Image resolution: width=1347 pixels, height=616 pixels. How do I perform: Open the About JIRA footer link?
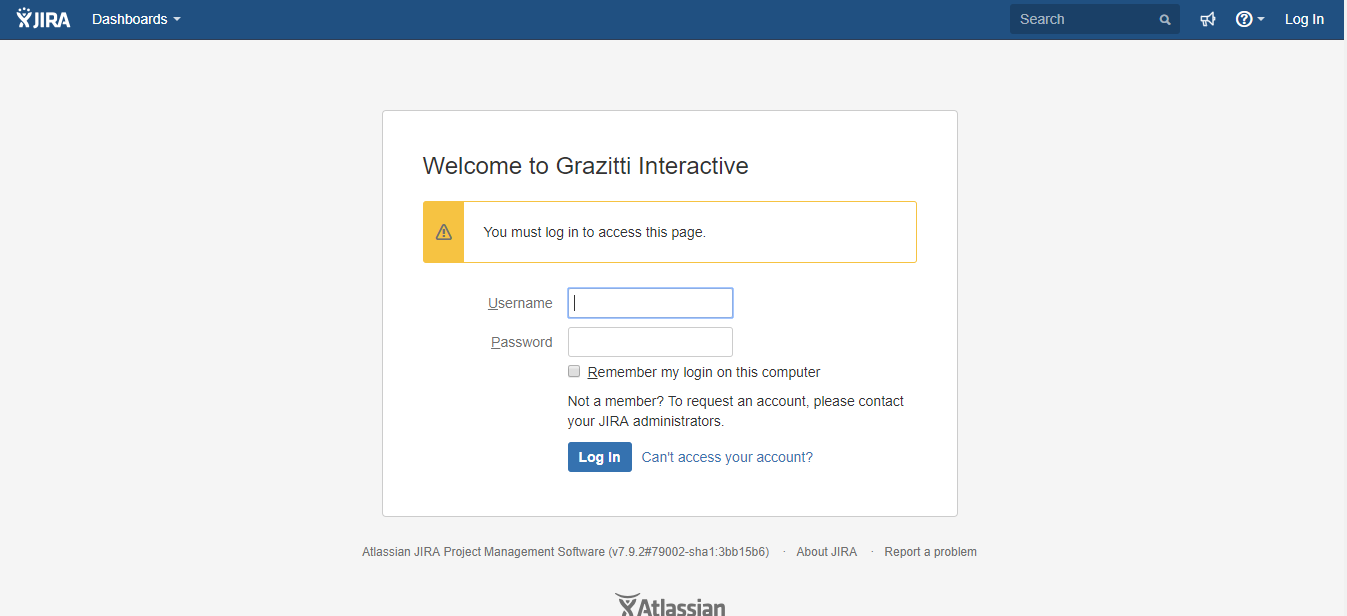[826, 552]
